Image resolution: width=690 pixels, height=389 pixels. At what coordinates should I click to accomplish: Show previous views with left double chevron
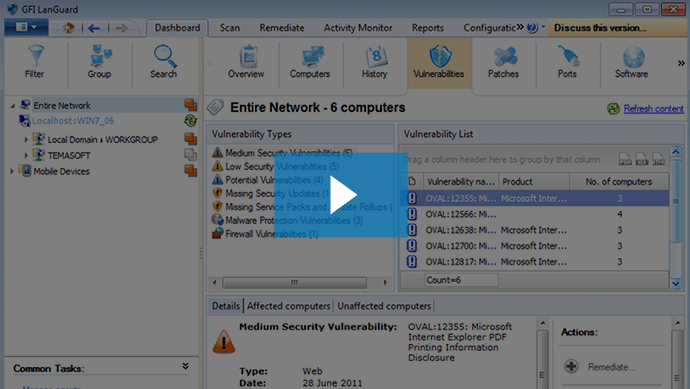210,63
